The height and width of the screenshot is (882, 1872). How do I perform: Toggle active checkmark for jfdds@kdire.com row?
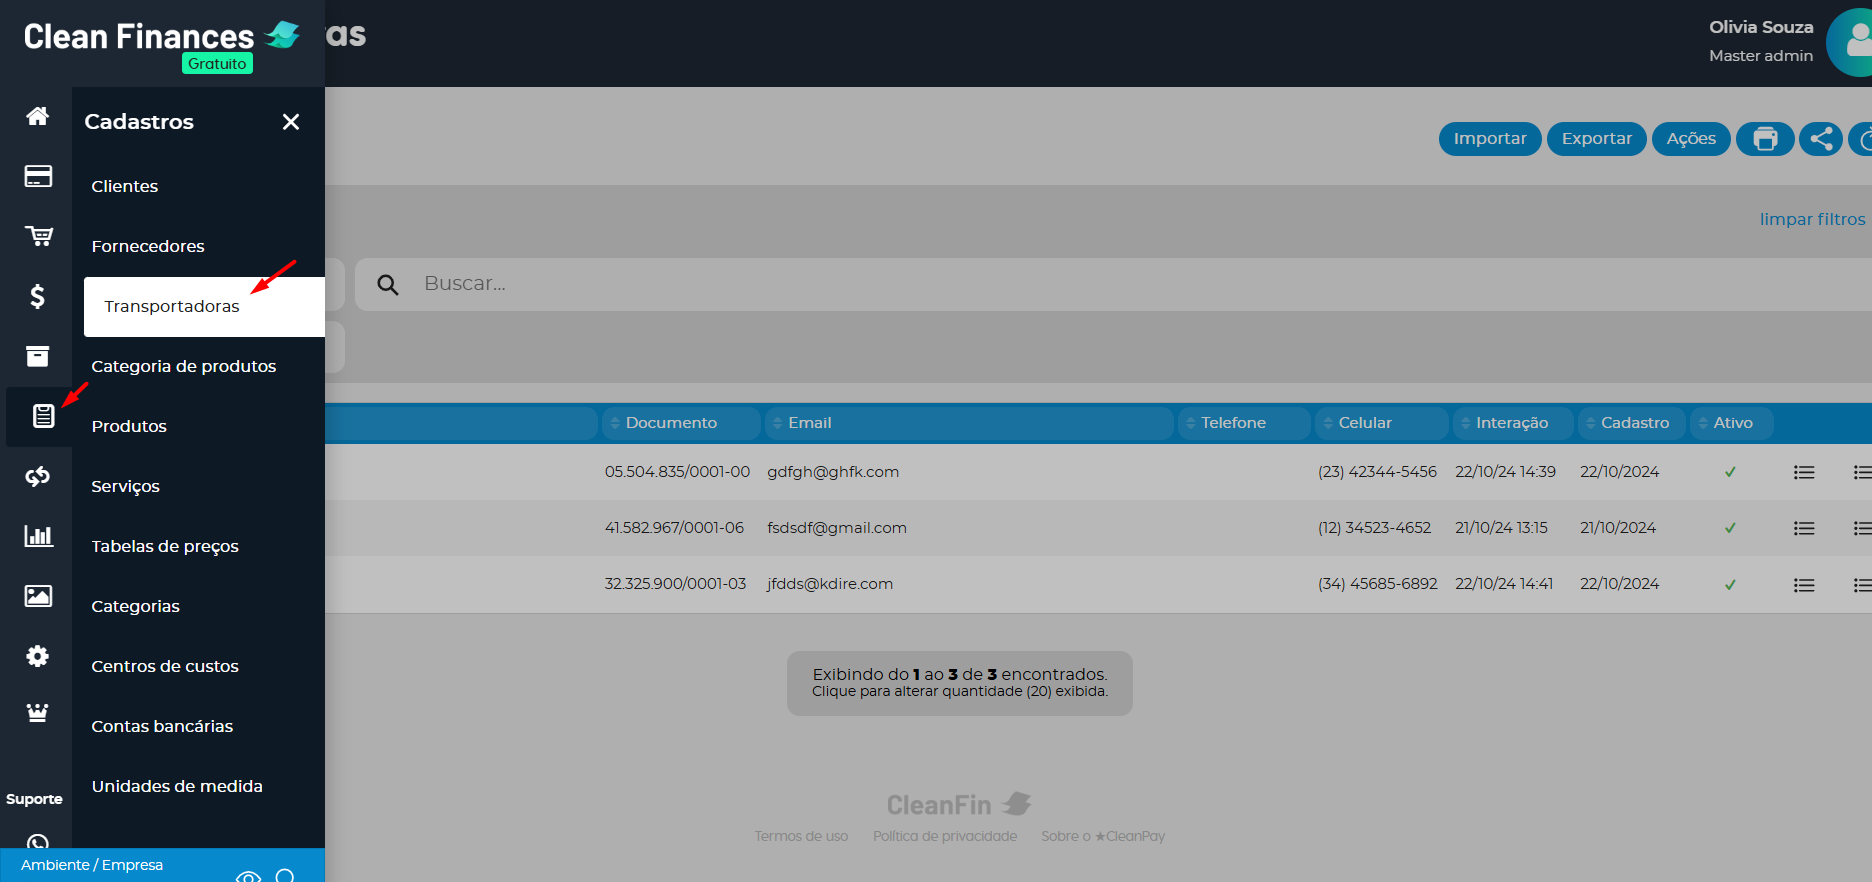tap(1730, 584)
